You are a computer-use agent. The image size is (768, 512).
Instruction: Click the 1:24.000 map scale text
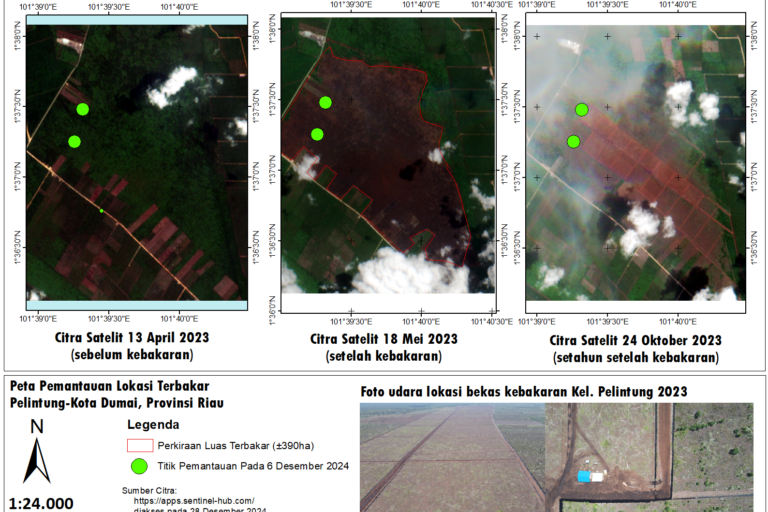click(x=40, y=503)
